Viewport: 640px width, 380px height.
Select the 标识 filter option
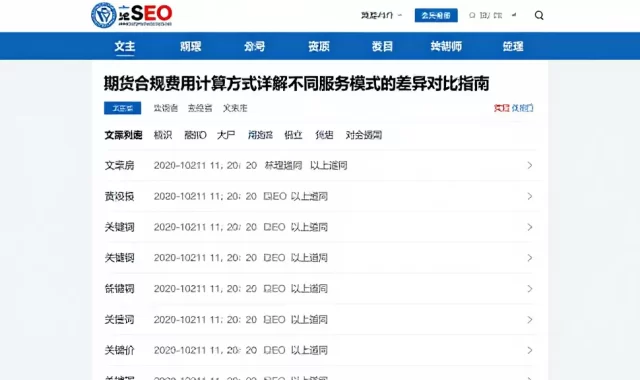click(x=163, y=135)
